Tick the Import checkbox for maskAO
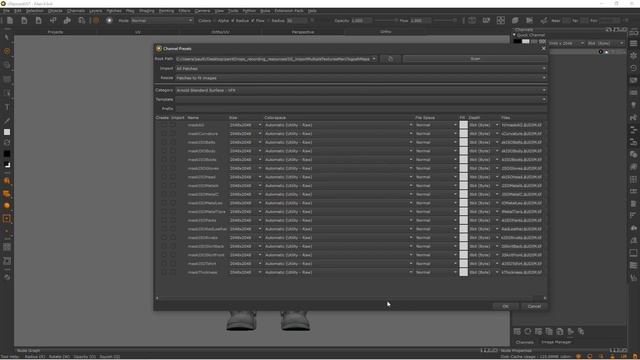 (x=173, y=125)
